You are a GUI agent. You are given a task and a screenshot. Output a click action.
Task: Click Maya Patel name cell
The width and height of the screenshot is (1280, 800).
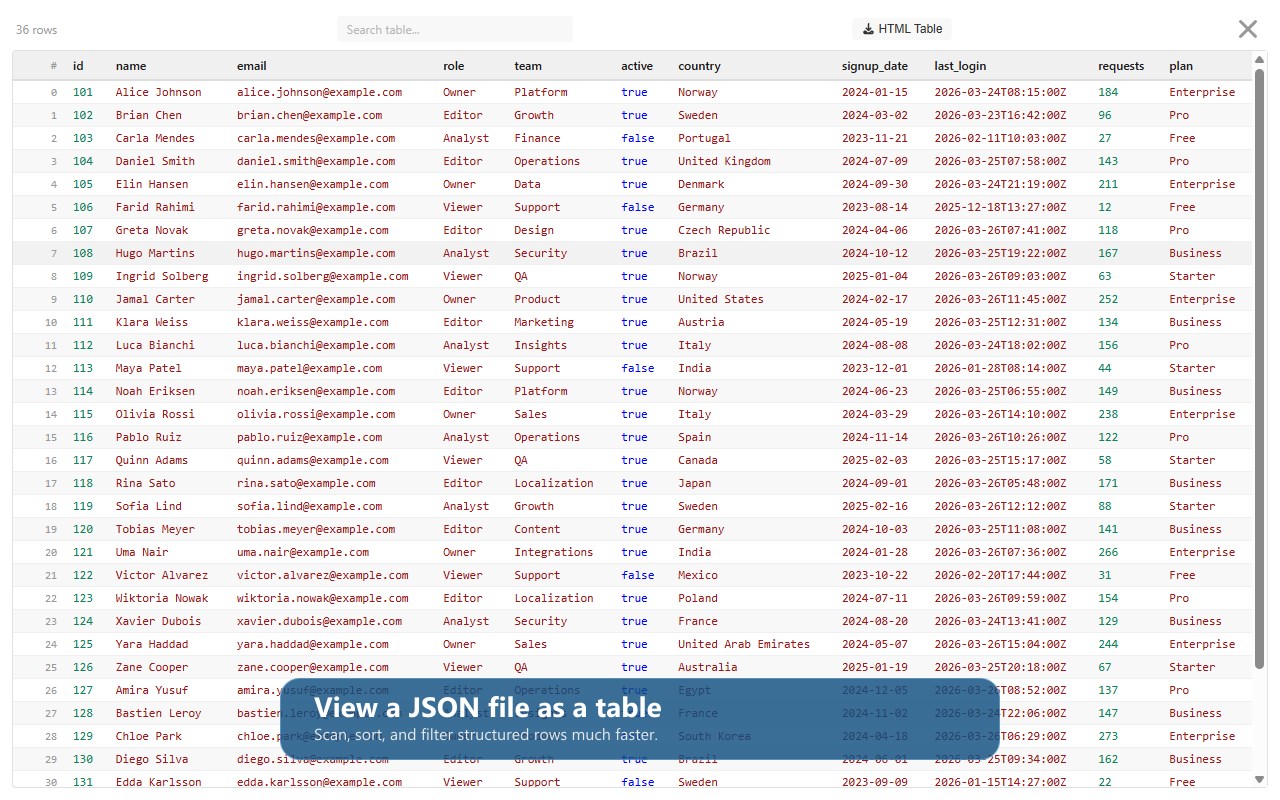click(x=148, y=368)
